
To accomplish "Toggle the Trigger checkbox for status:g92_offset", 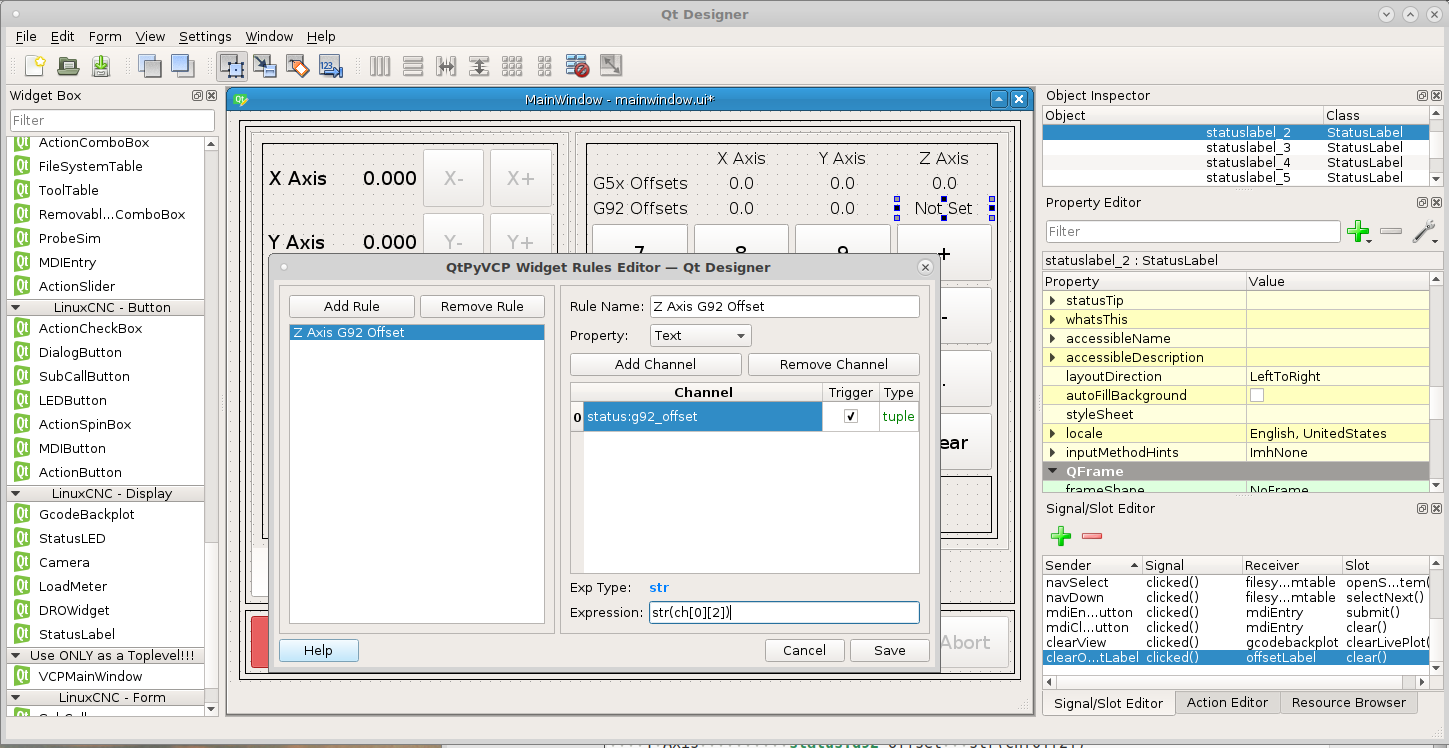I will point(851,416).
